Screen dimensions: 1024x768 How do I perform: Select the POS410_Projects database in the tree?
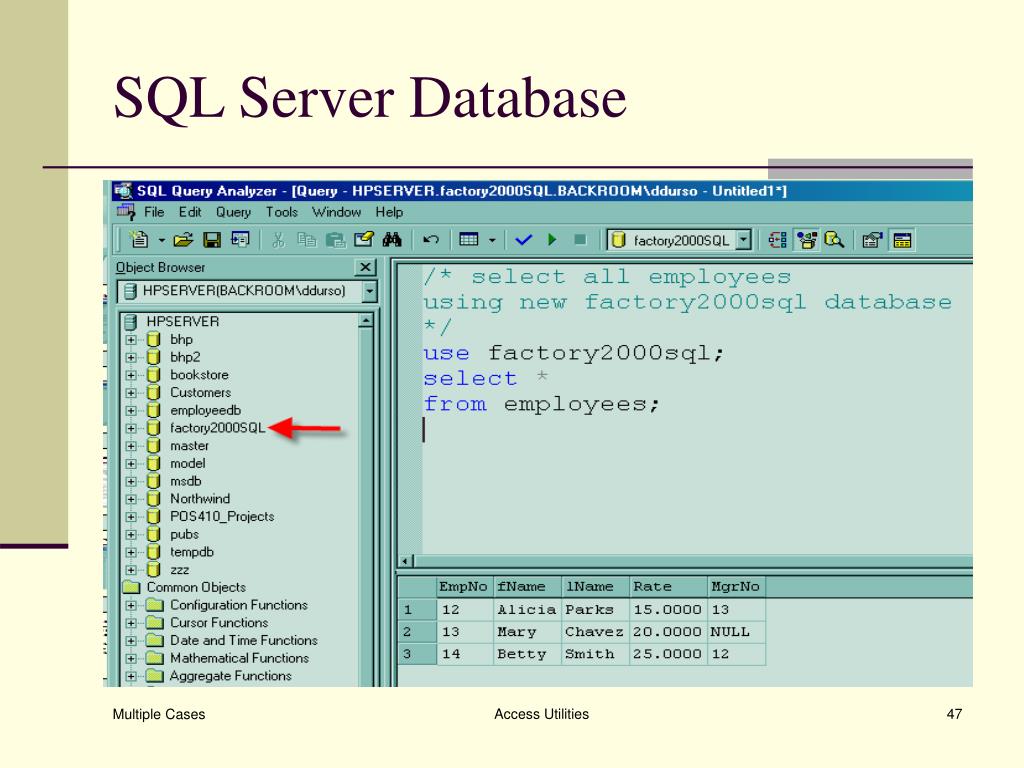click(222, 517)
